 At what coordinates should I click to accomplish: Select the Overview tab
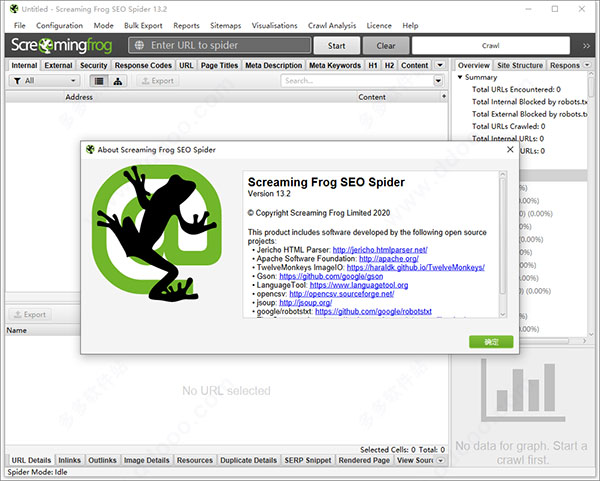click(x=474, y=65)
